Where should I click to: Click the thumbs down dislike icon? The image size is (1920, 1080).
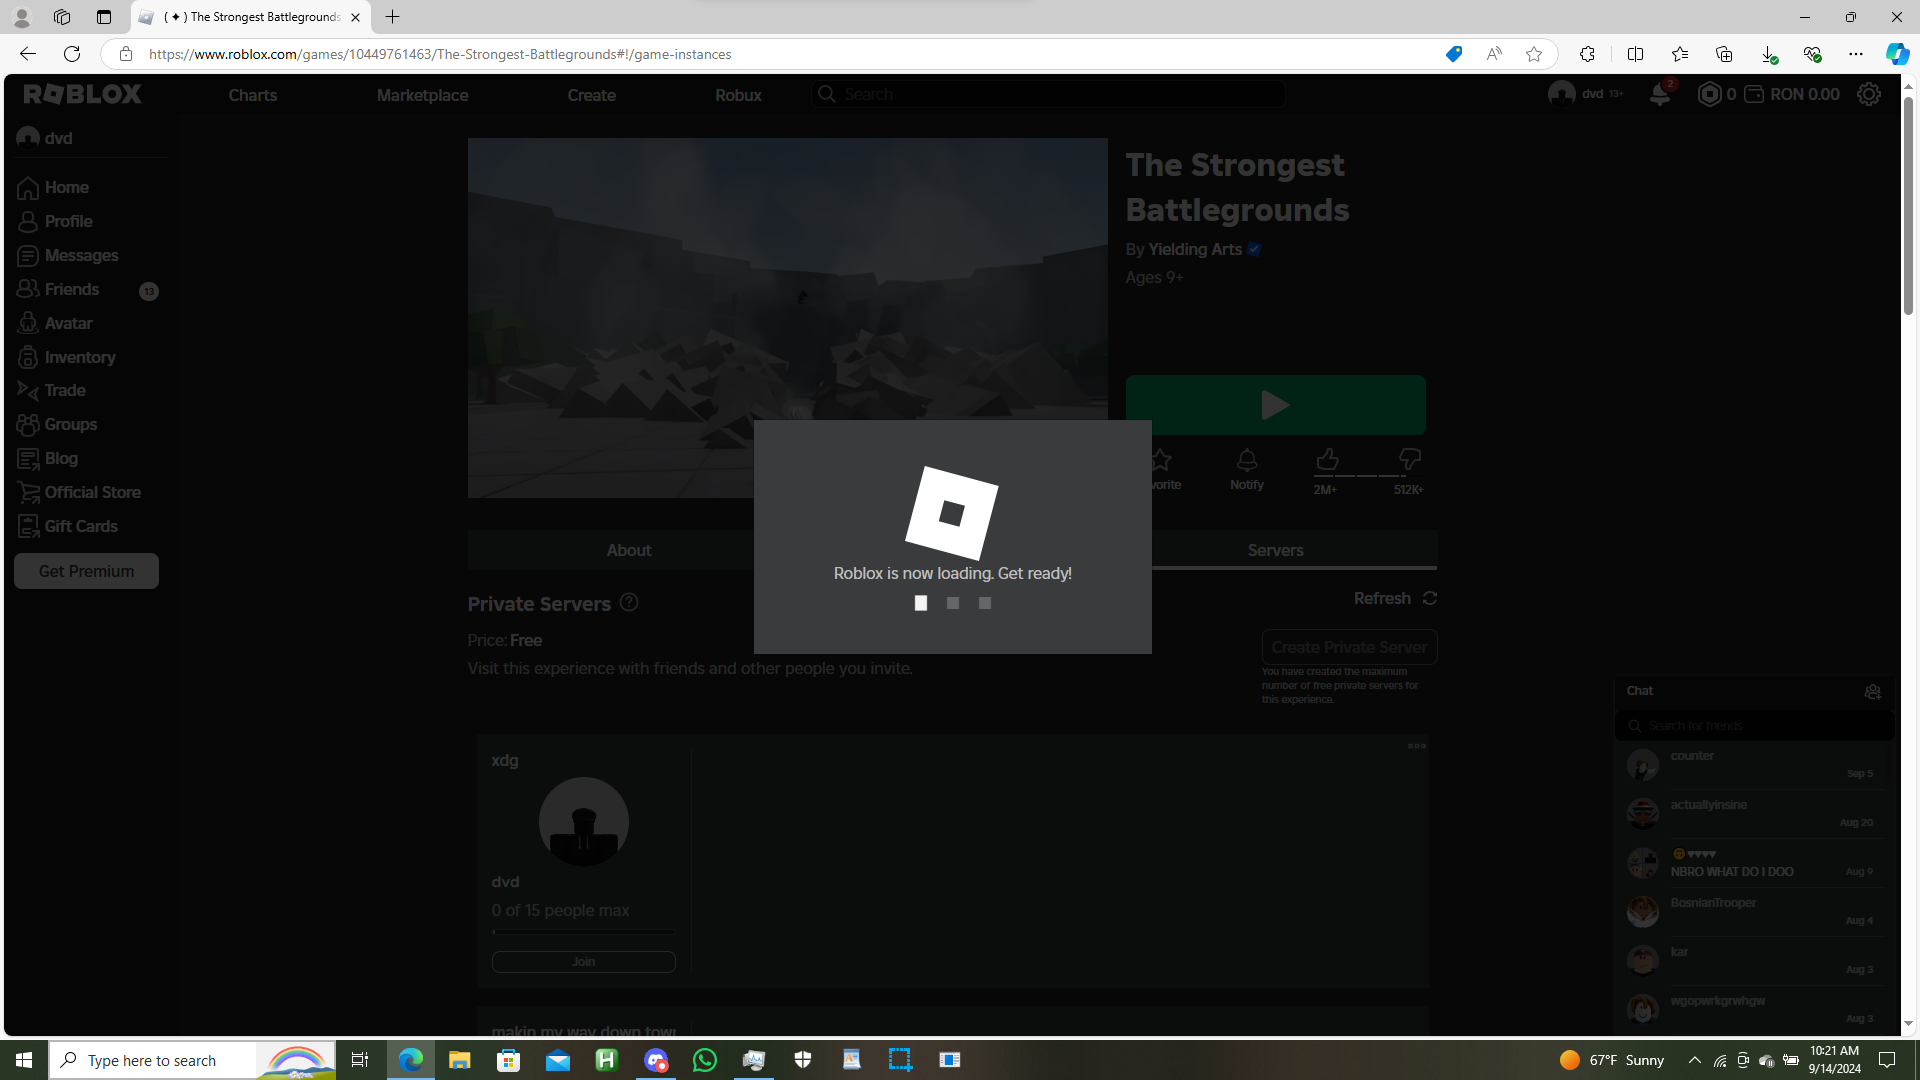click(x=1409, y=460)
